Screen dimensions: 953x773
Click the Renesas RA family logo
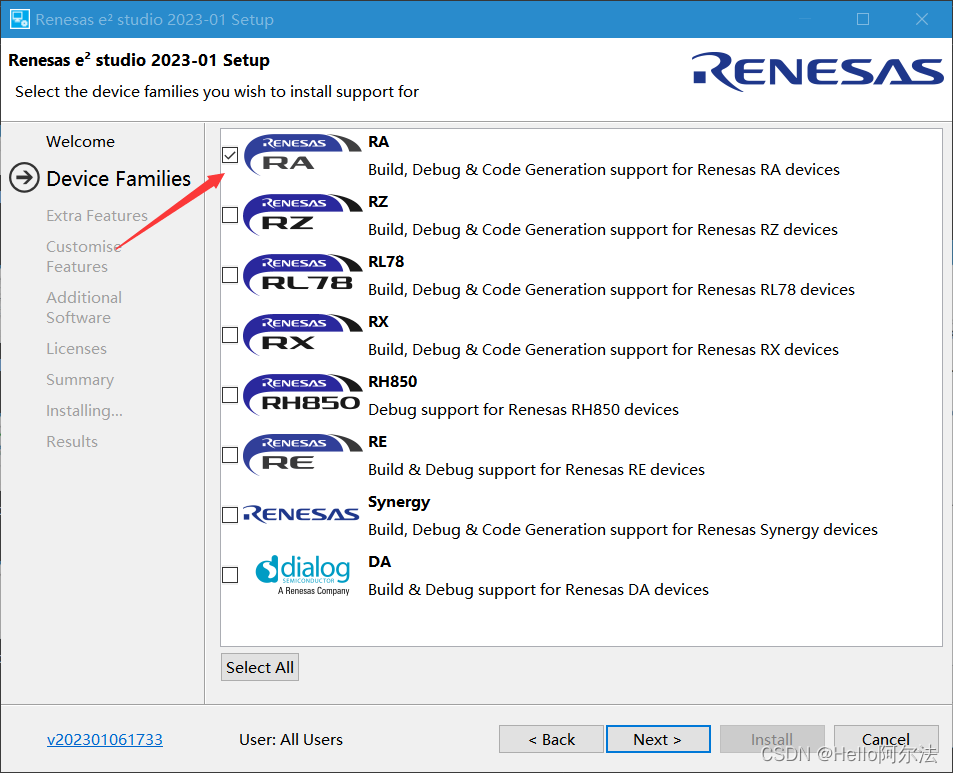tap(301, 155)
